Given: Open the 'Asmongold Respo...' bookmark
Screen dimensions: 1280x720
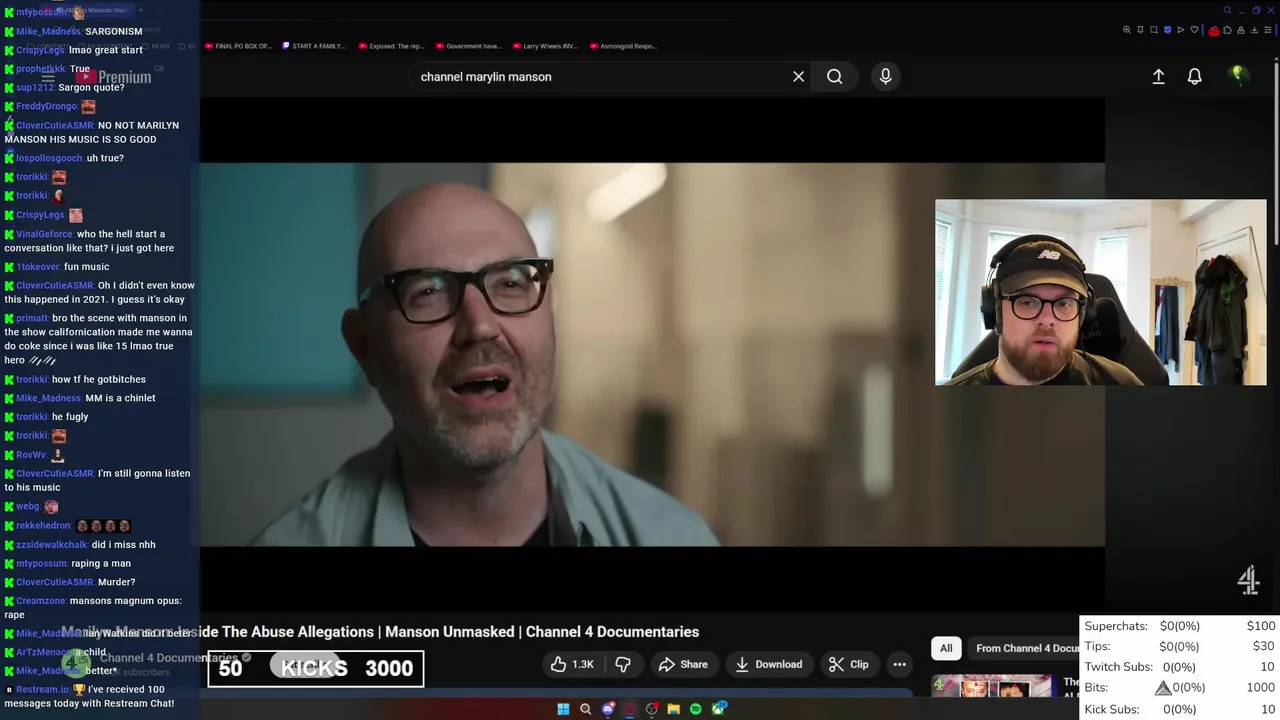Looking at the screenshot, I should 623,46.
